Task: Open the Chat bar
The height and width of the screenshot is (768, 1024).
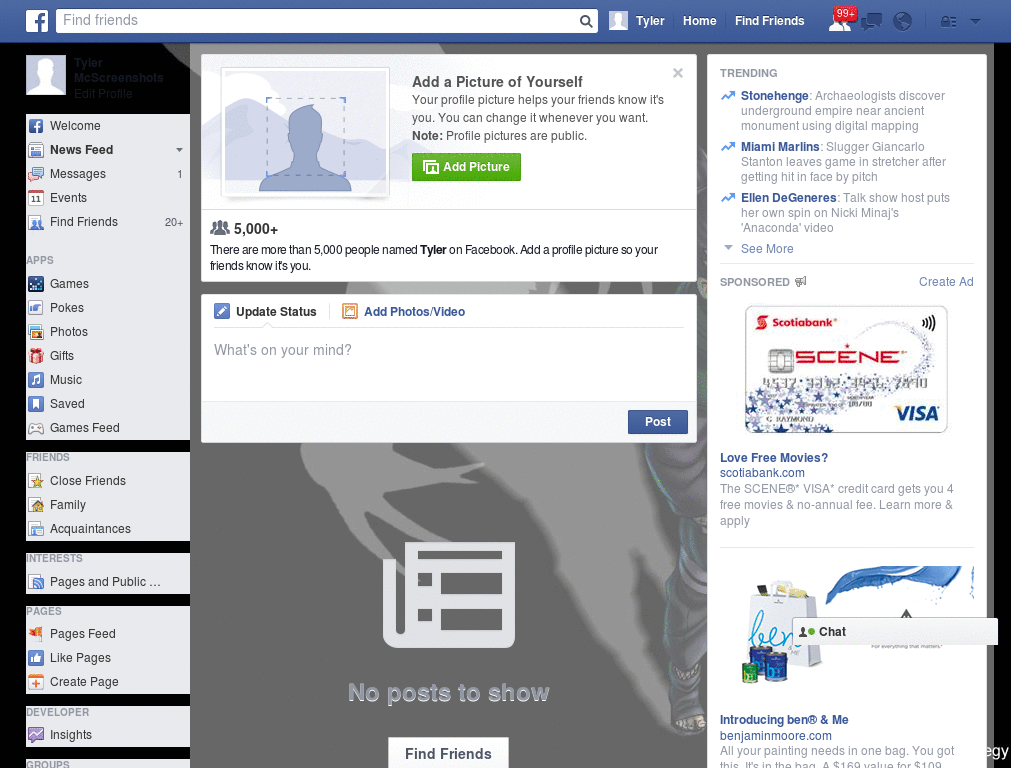Action: click(x=895, y=632)
